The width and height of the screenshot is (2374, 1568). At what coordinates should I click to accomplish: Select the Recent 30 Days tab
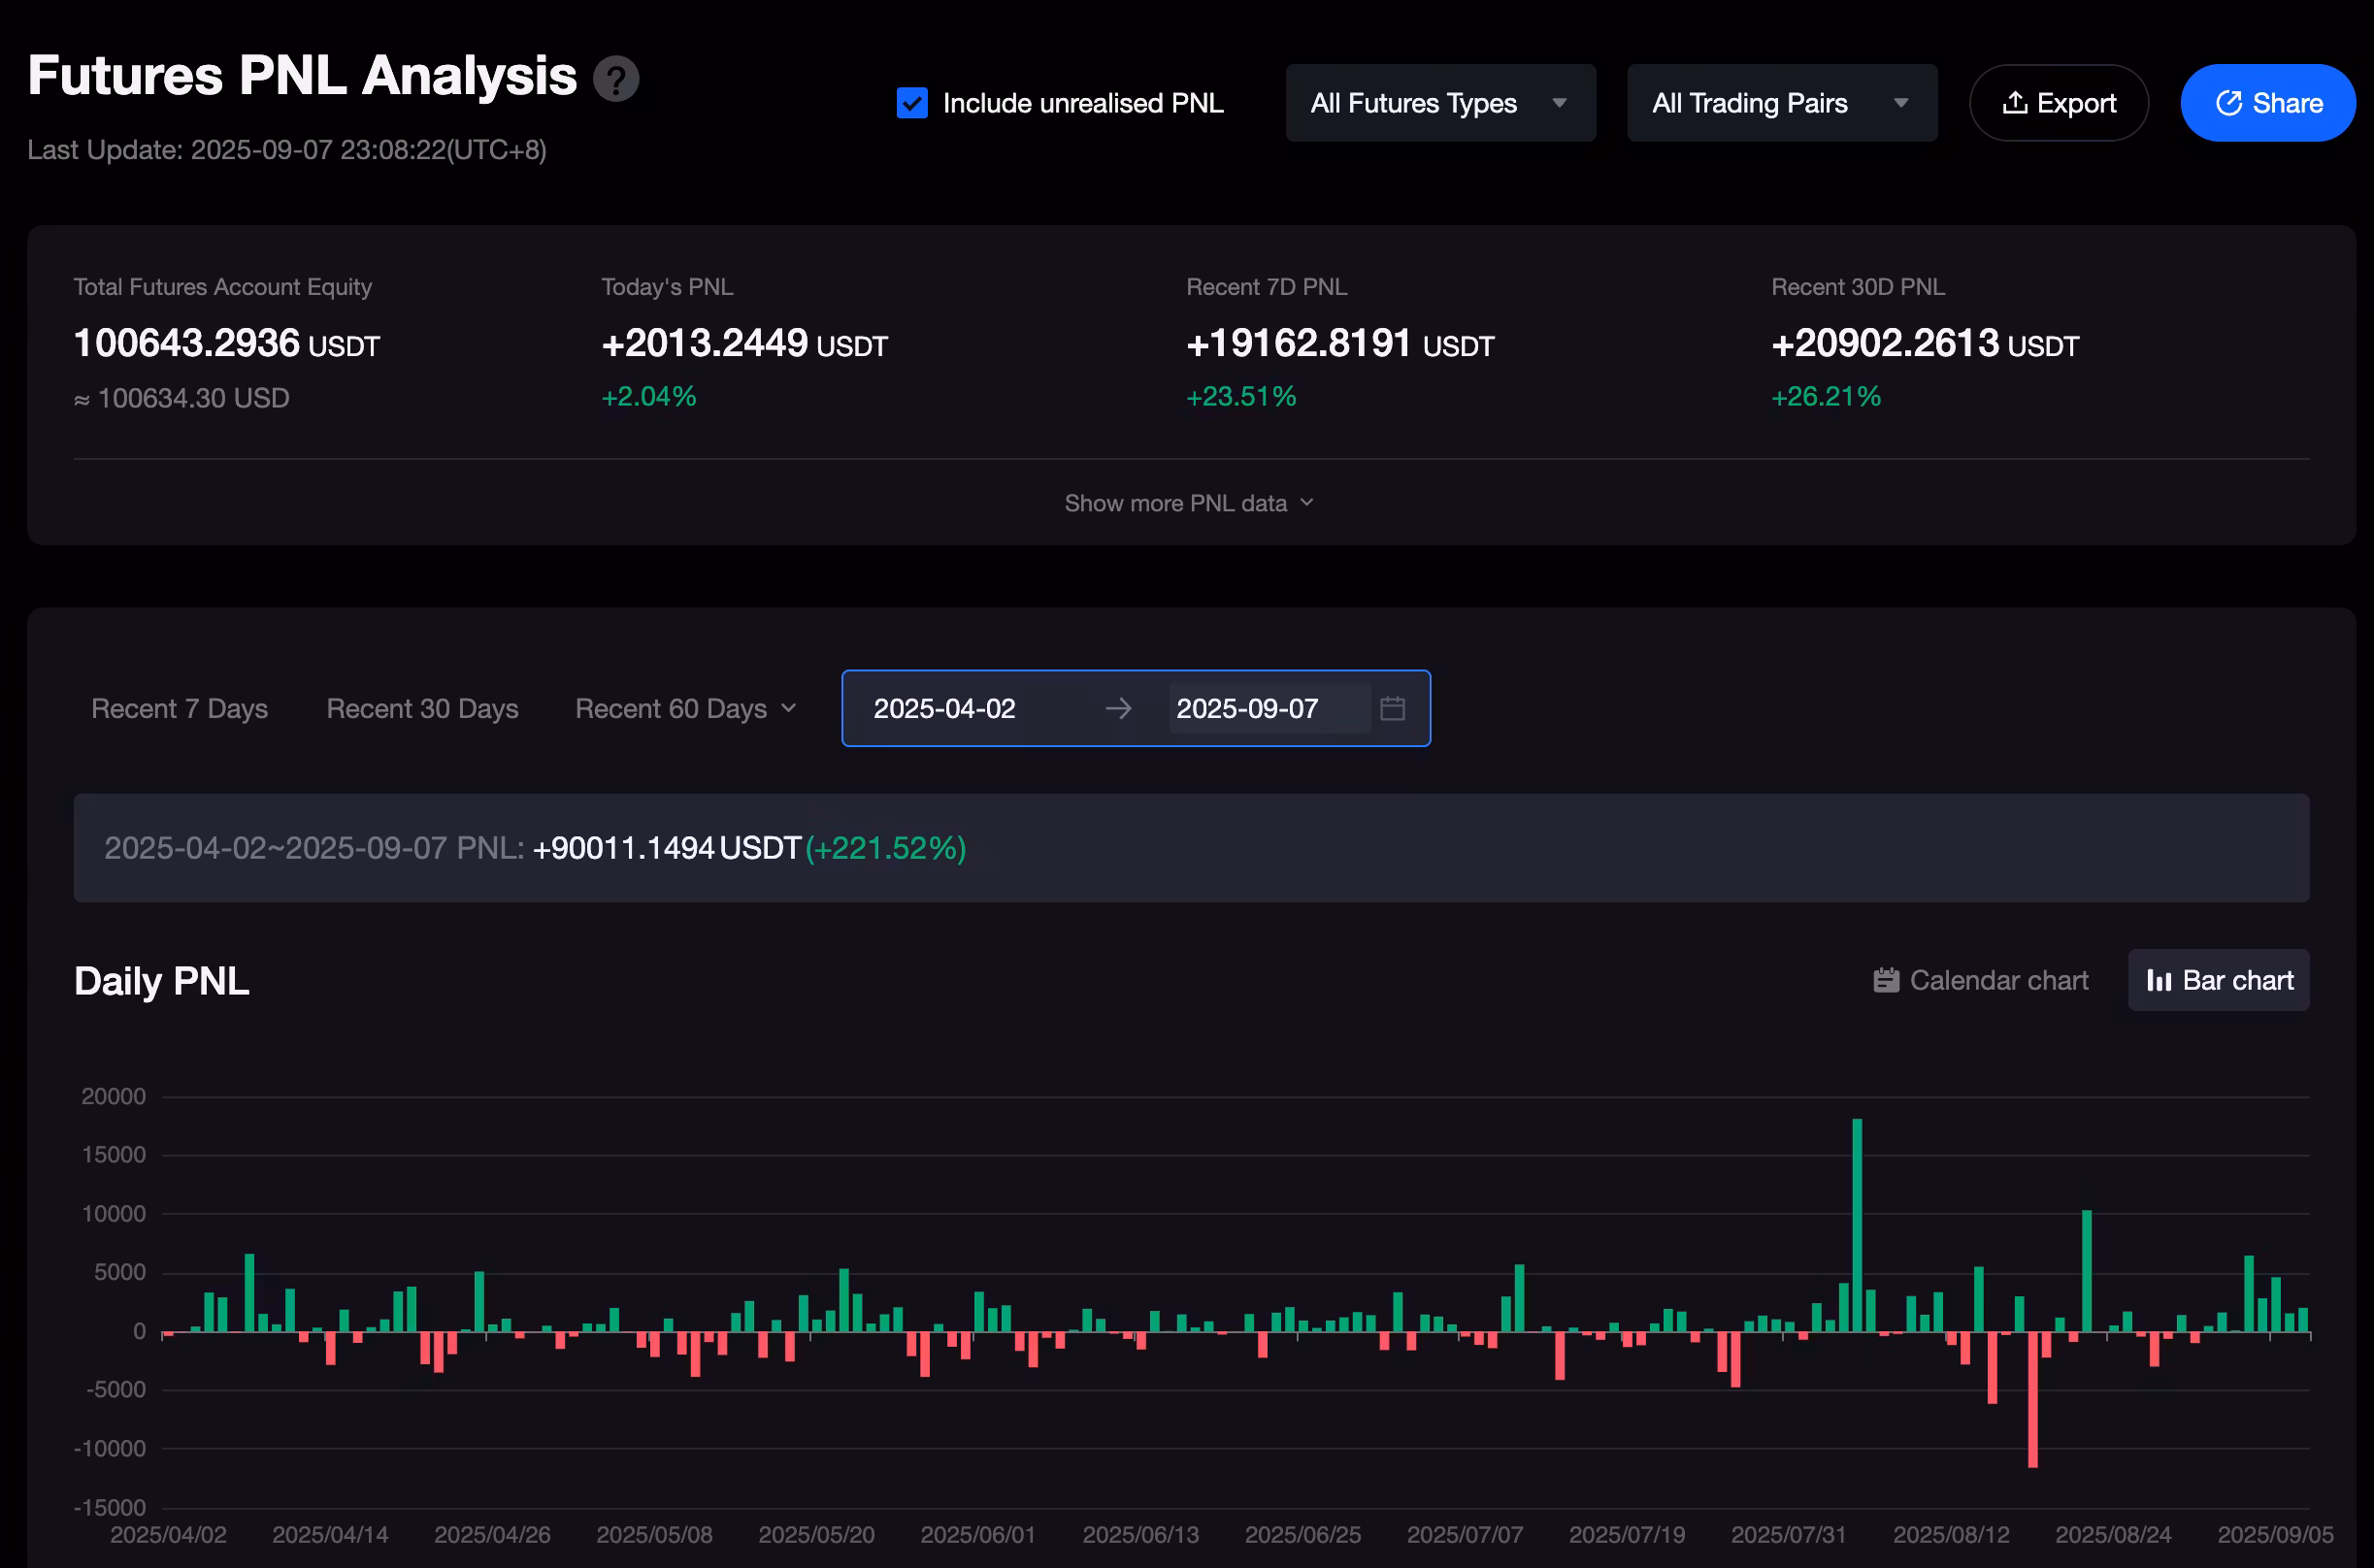(x=422, y=709)
